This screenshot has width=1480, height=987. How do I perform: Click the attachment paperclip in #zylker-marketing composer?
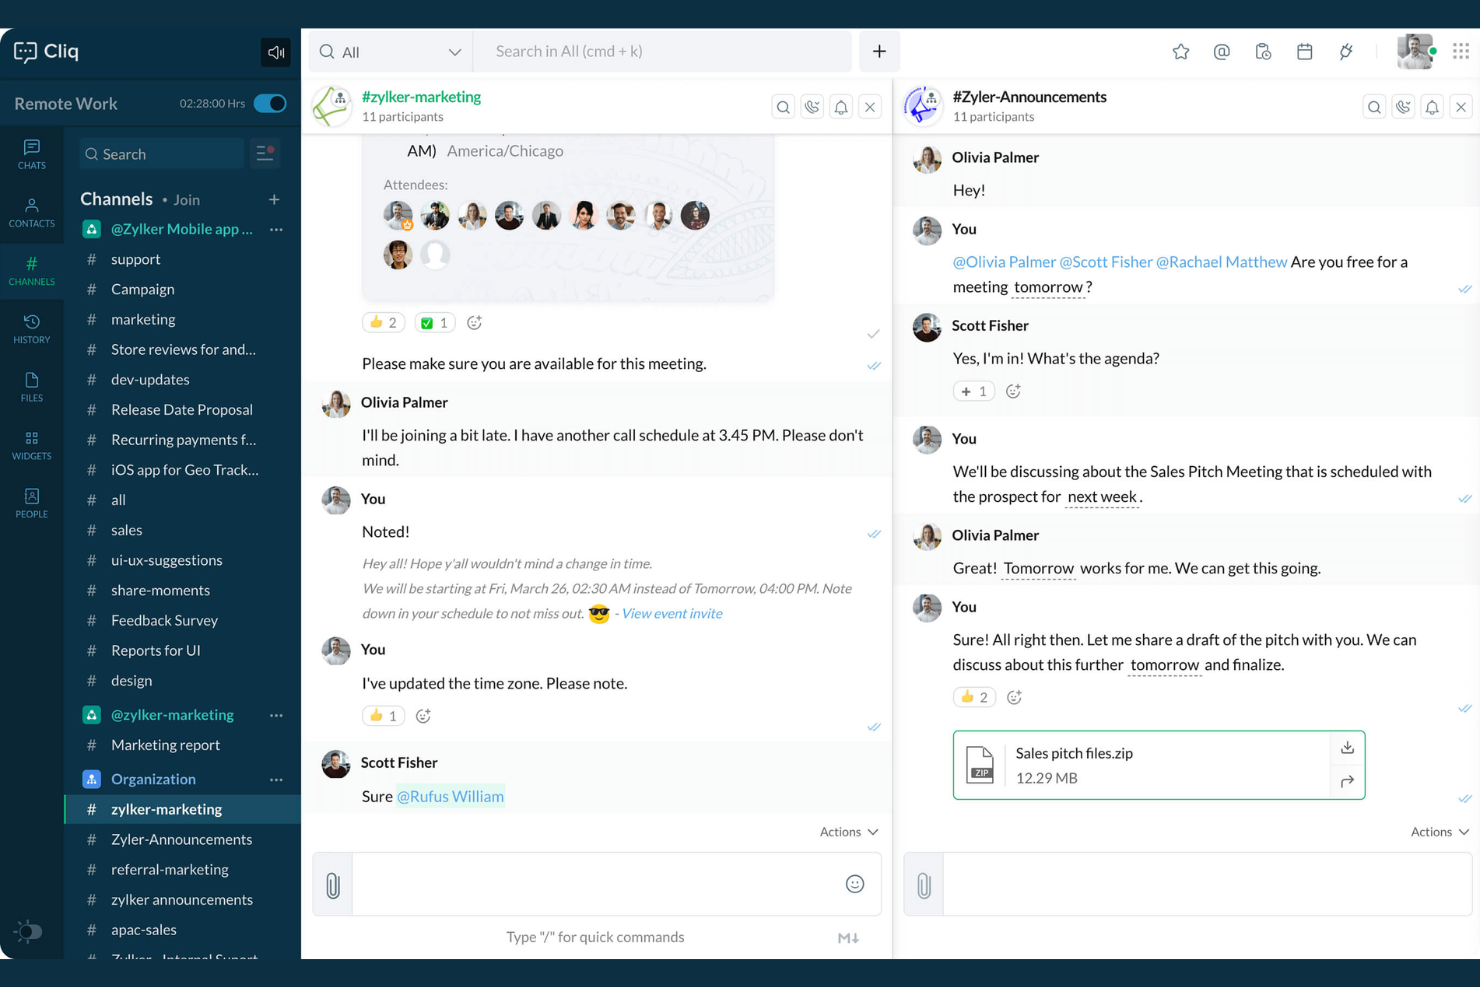tap(333, 885)
